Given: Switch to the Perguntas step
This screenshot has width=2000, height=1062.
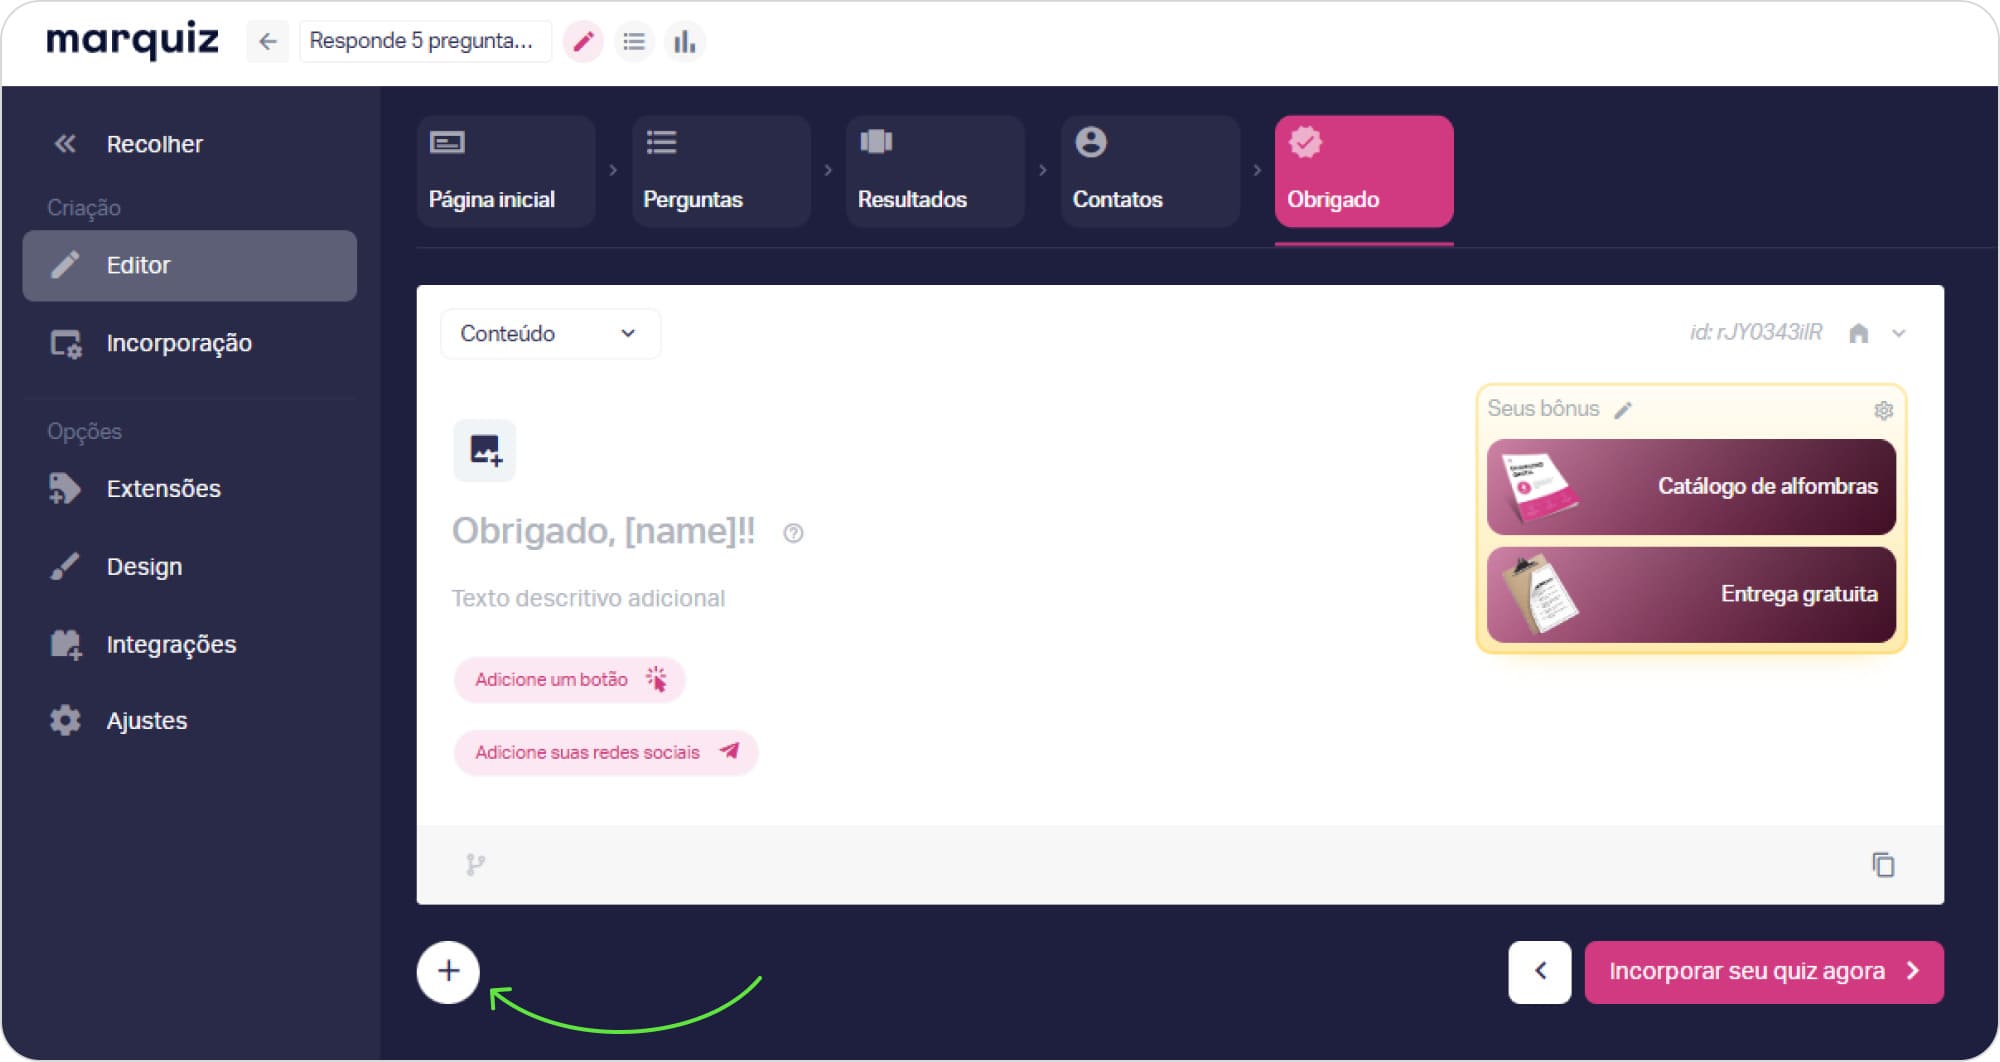Looking at the screenshot, I should [721, 171].
